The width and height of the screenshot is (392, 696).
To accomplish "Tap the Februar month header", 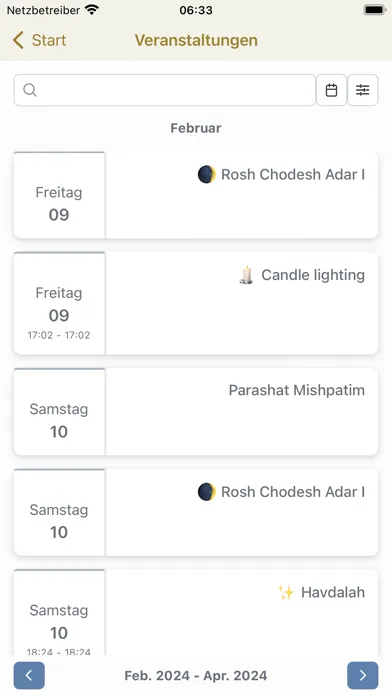I will click(196, 128).
